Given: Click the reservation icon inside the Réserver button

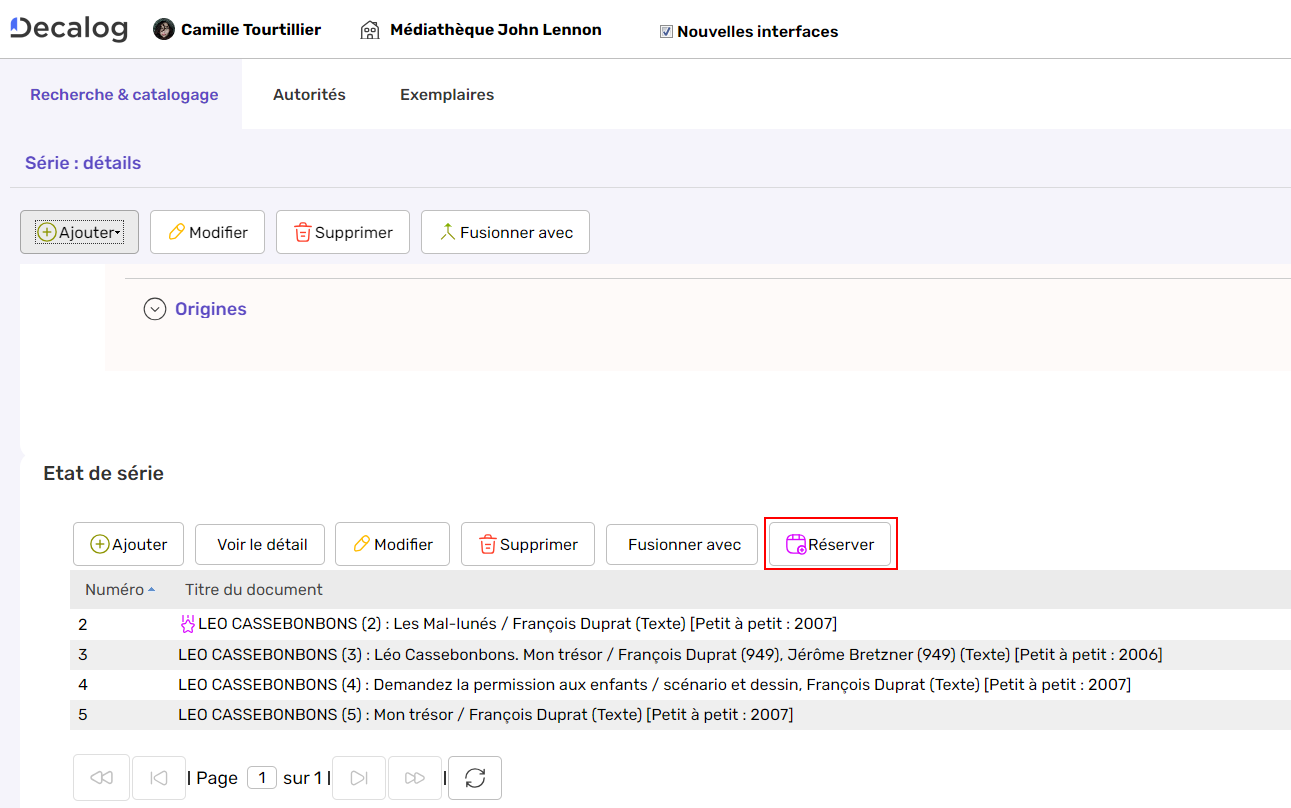Looking at the screenshot, I should (x=796, y=543).
